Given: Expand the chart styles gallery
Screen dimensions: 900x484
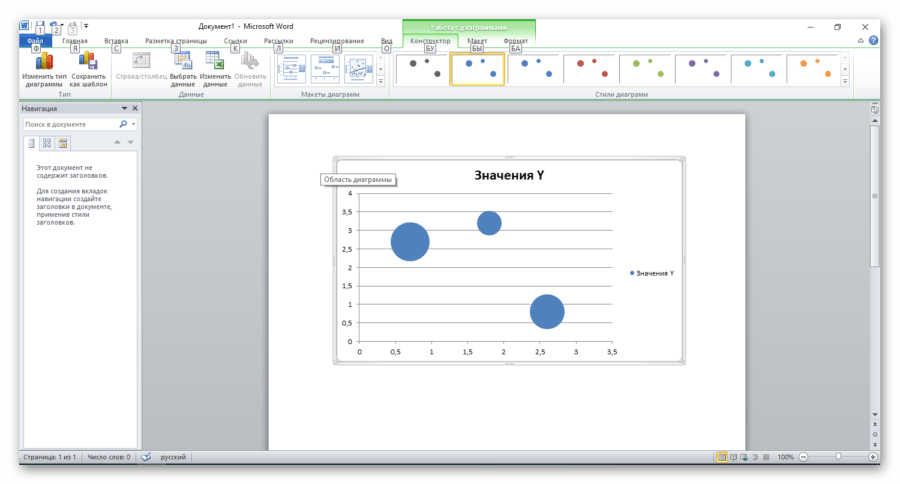Looking at the screenshot, I should (x=845, y=81).
